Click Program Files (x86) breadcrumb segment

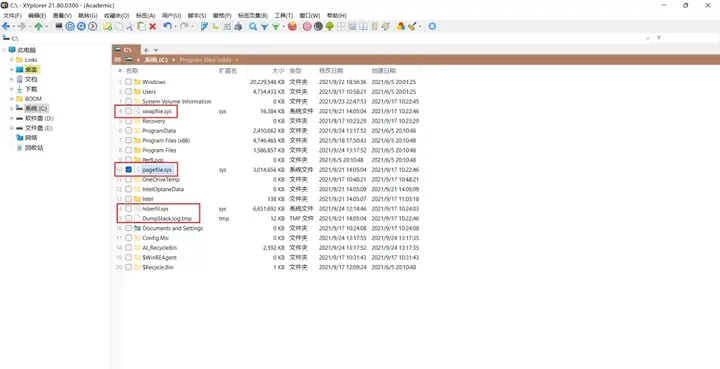(x=205, y=60)
